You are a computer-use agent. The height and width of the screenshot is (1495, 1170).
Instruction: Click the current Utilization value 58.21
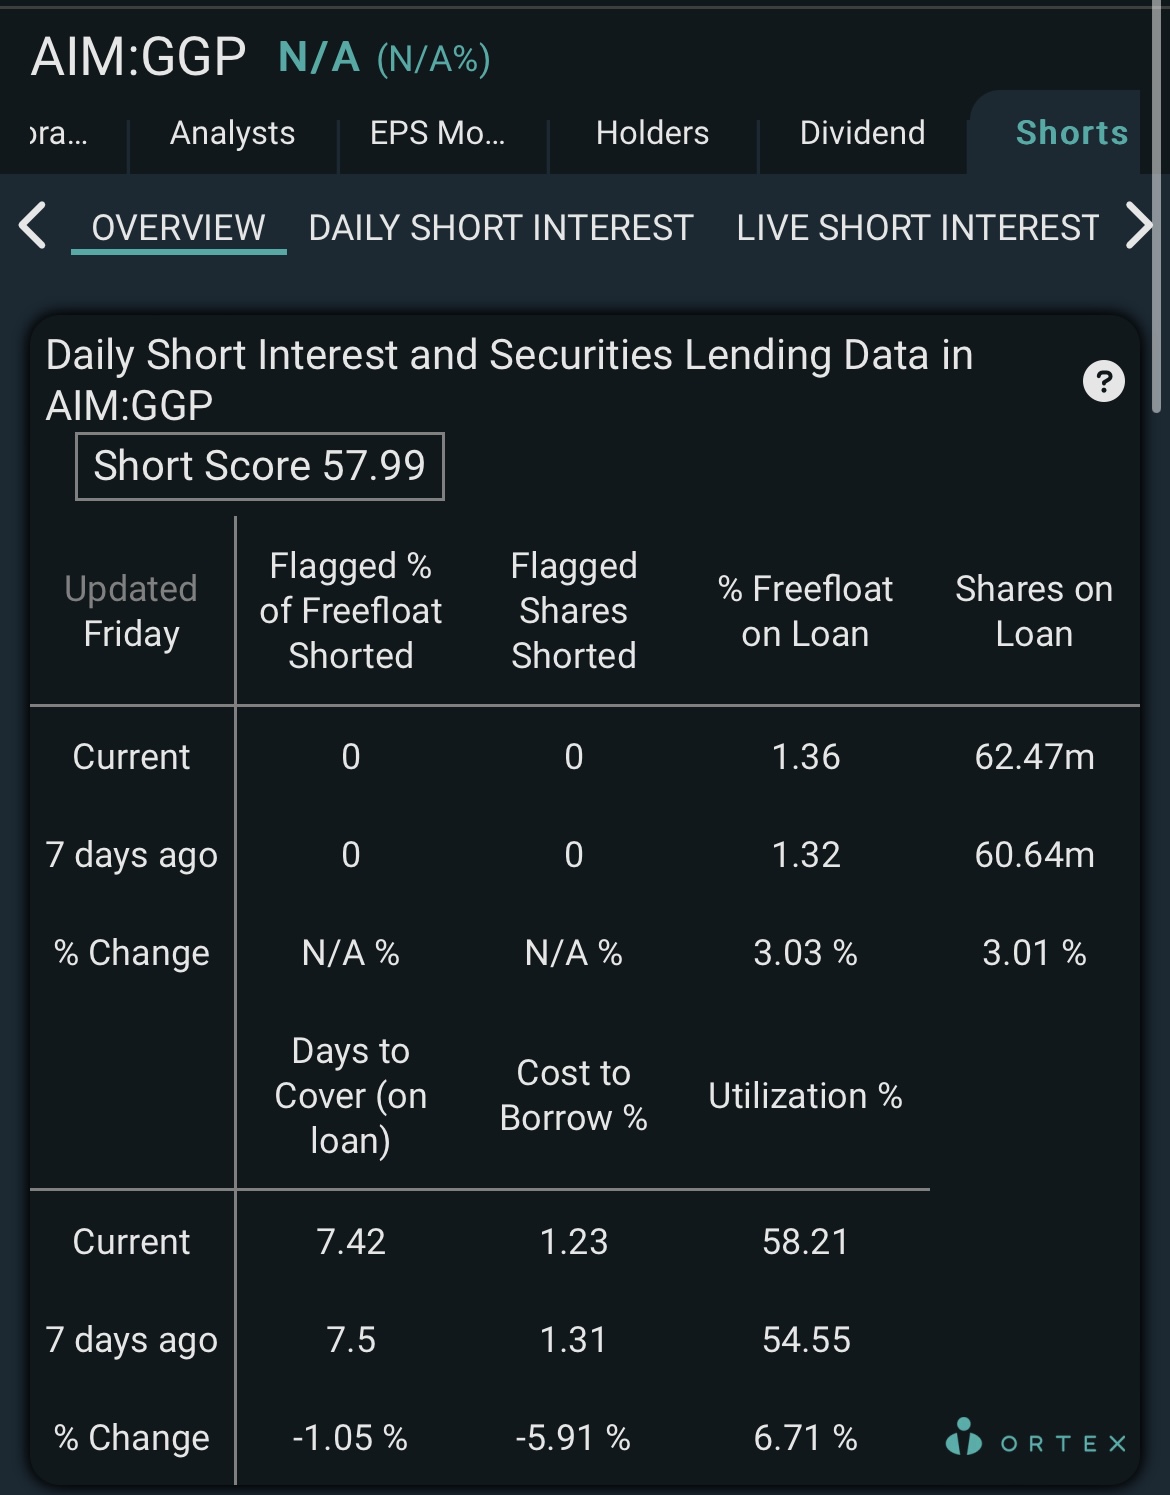(x=805, y=1242)
